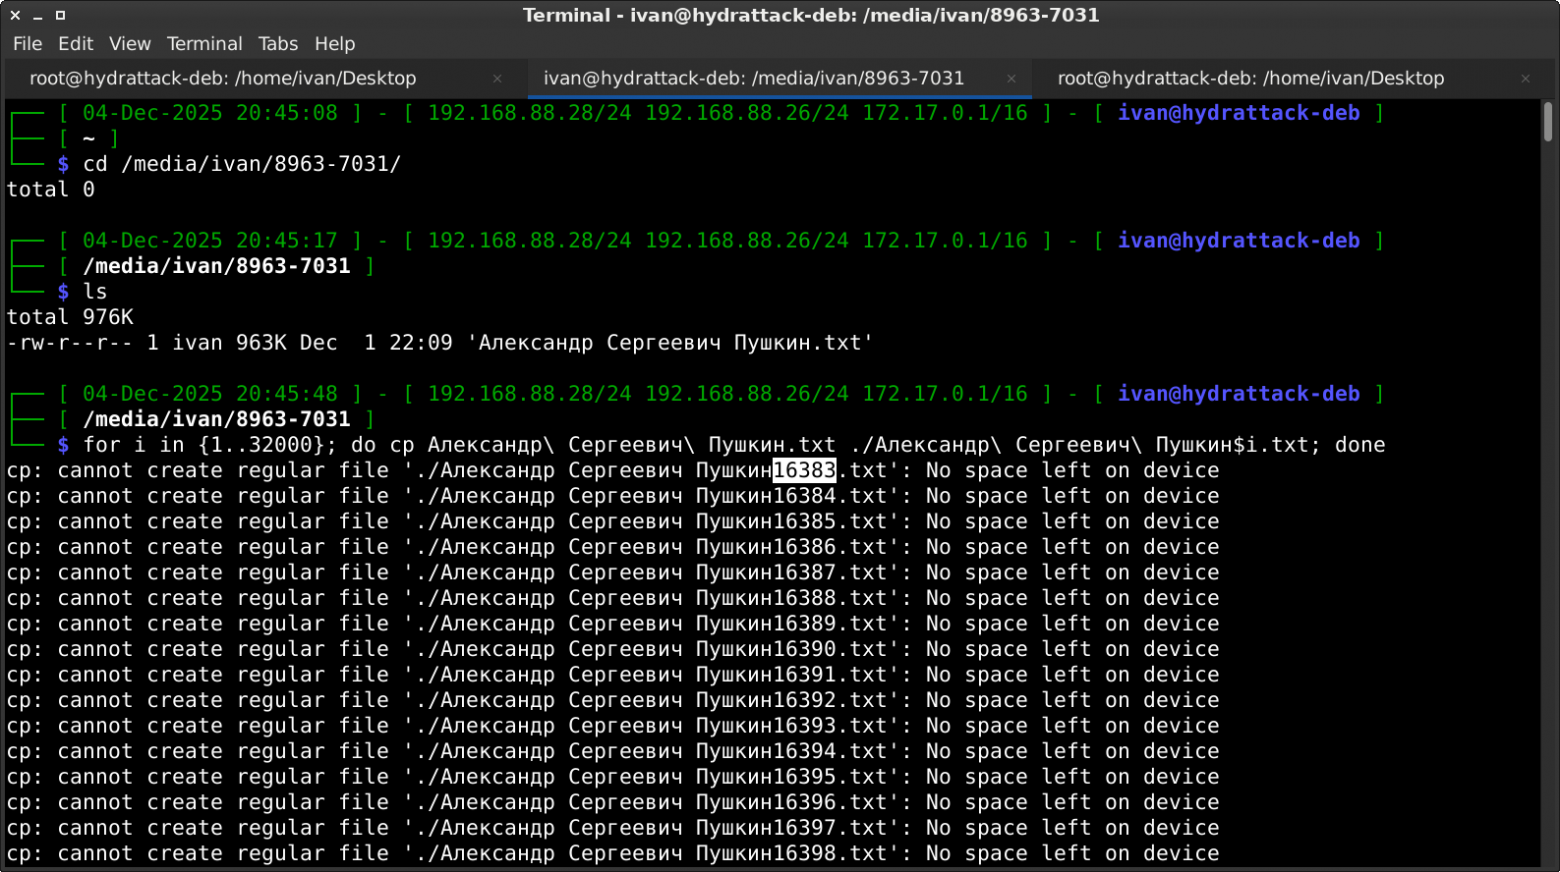The width and height of the screenshot is (1560, 872).
Task: Click the terminal vertical scrollbar thumb
Action: 1548,122
